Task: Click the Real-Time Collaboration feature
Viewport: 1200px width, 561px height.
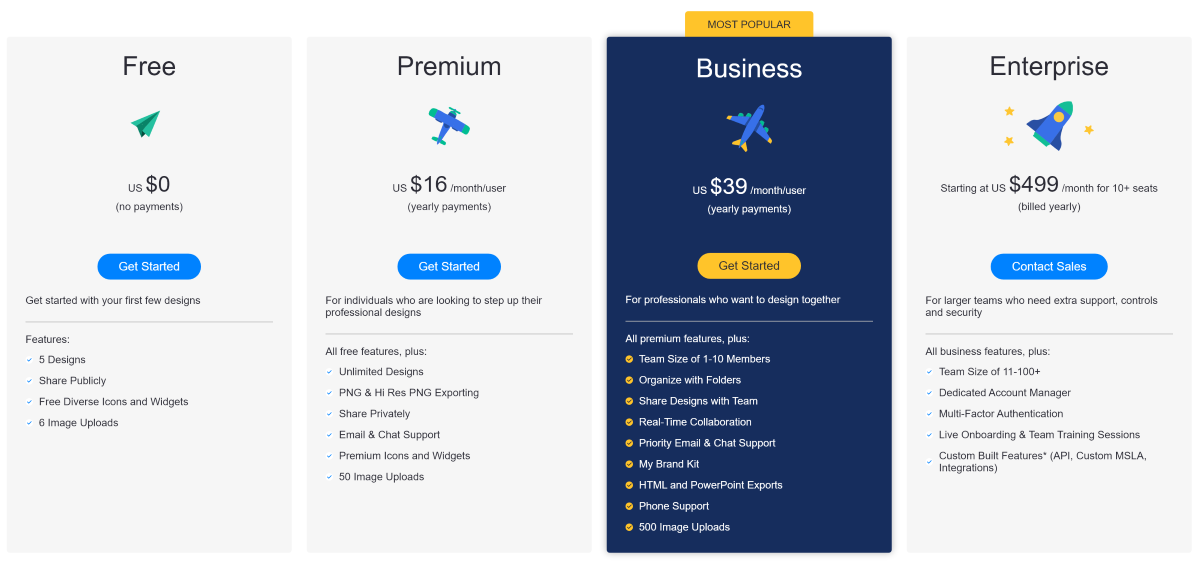Action: (x=695, y=422)
